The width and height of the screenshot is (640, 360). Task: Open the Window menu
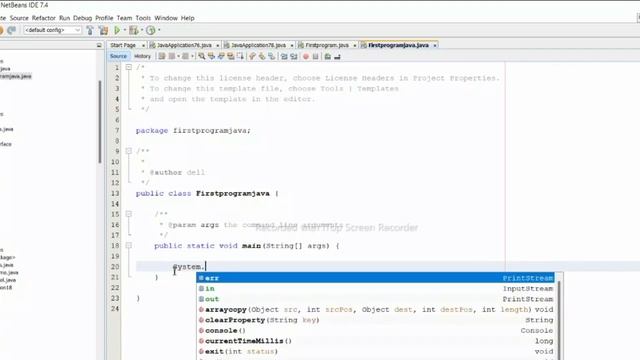[x=166, y=18]
